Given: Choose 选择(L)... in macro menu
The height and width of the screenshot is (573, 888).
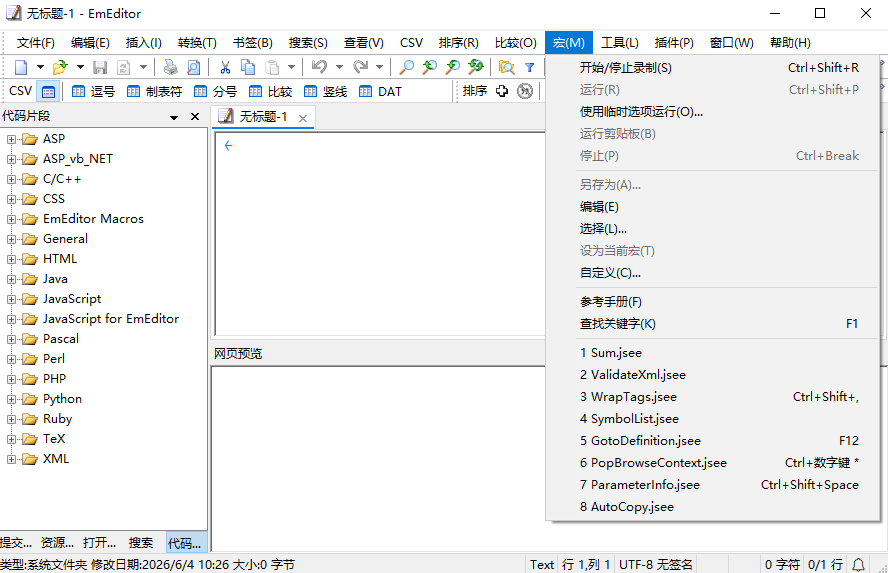Looking at the screenshot, I should tap(712, 229).
